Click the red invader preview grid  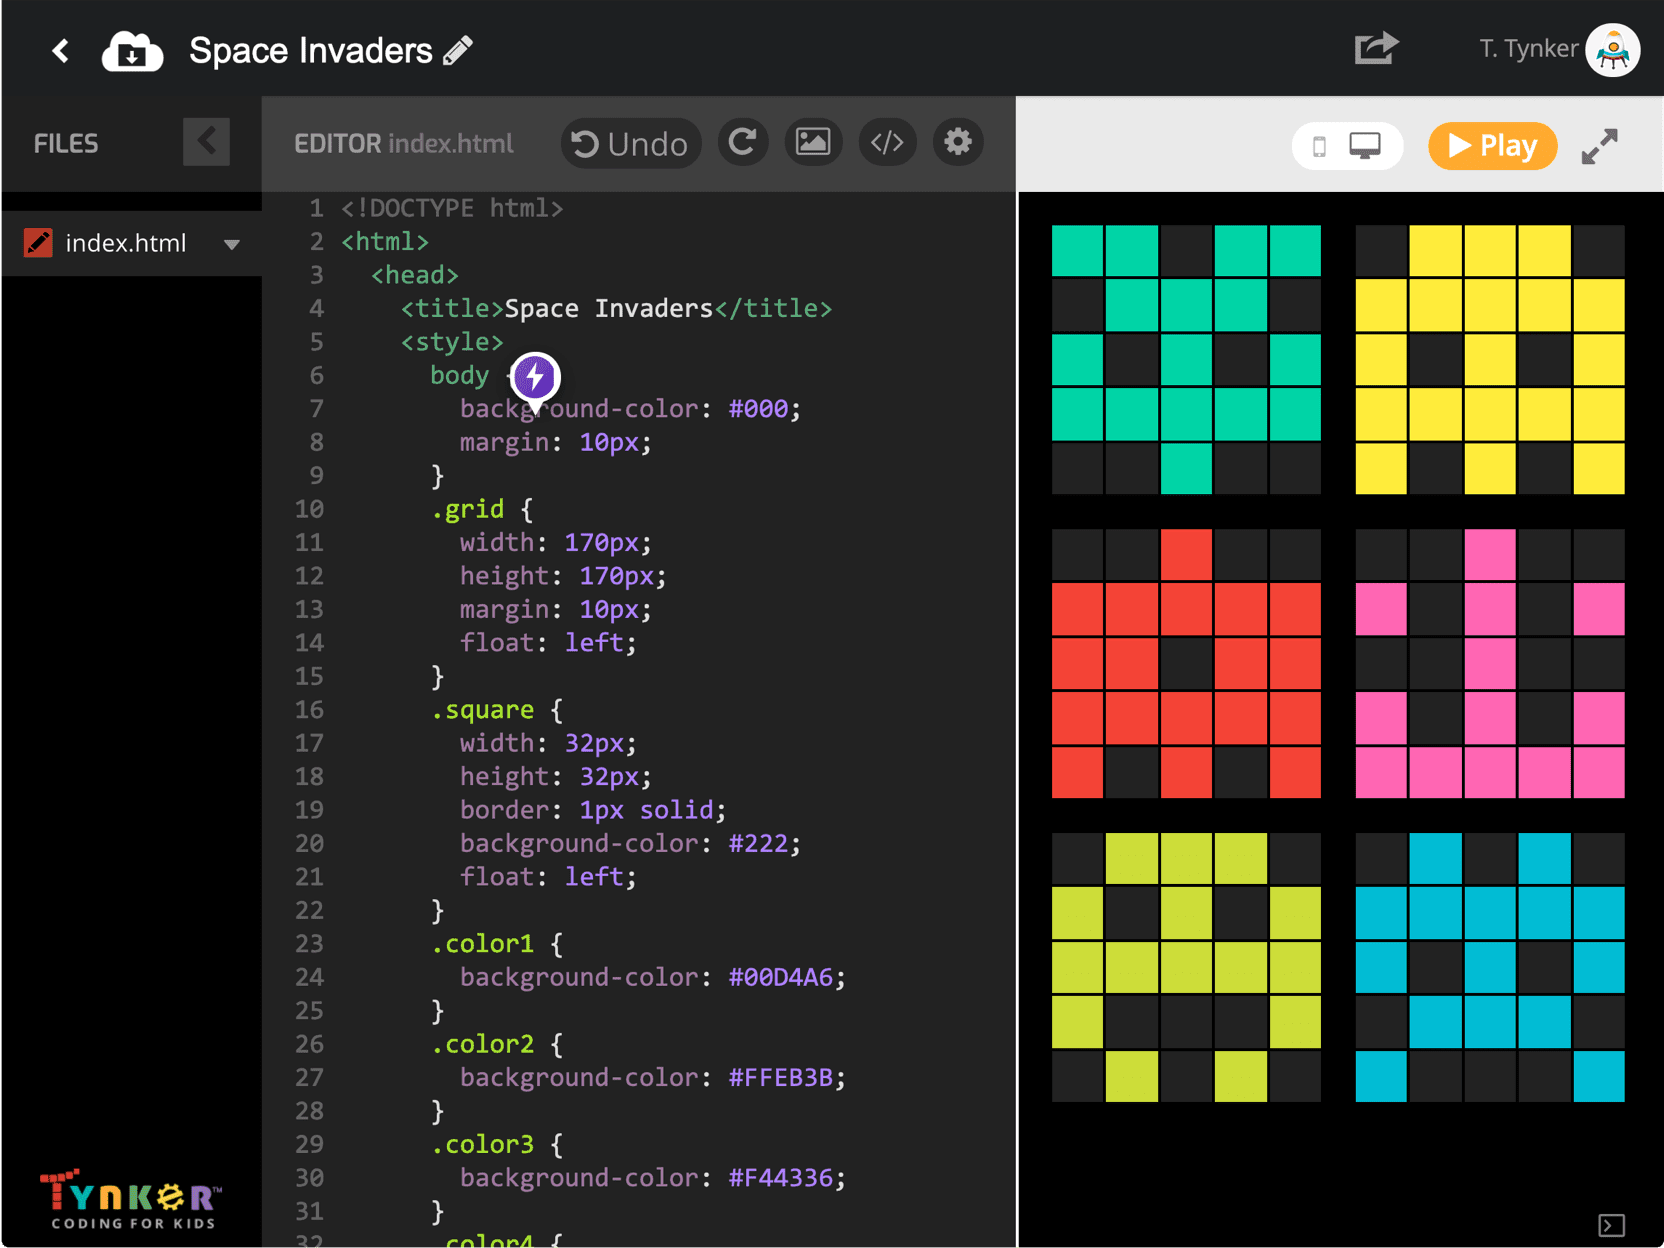[x=1186, y=664]
